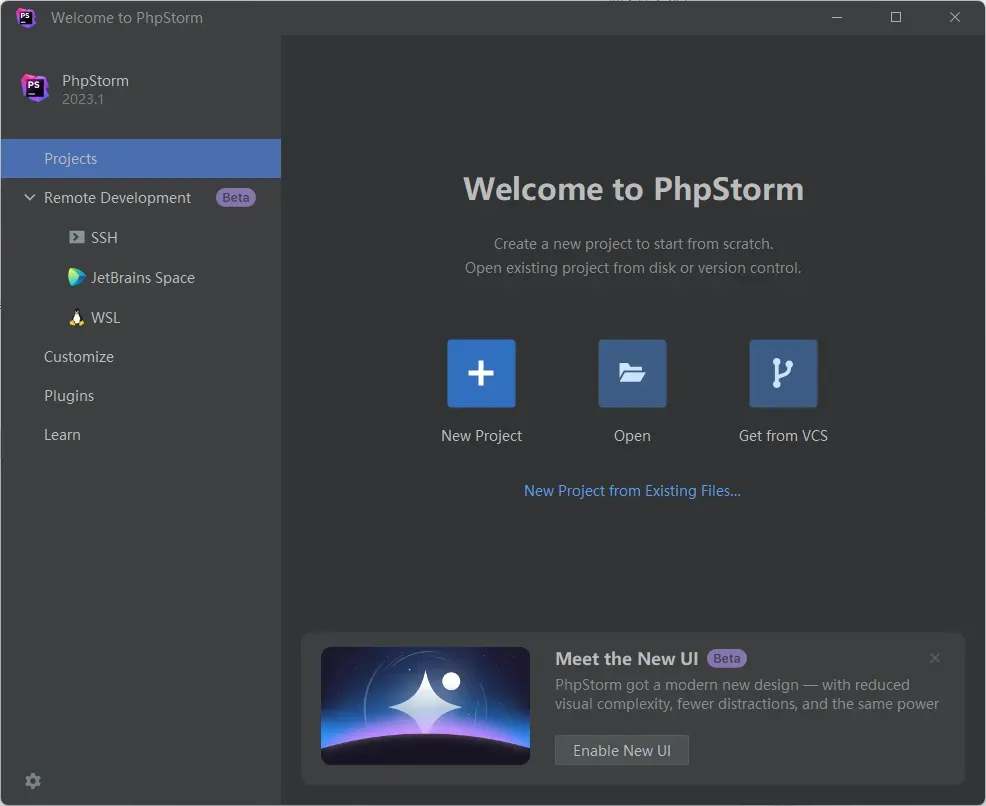Maximize the Welcome to PhpStorm window
This screenshot has height=806, width=986.
(895, 18)
